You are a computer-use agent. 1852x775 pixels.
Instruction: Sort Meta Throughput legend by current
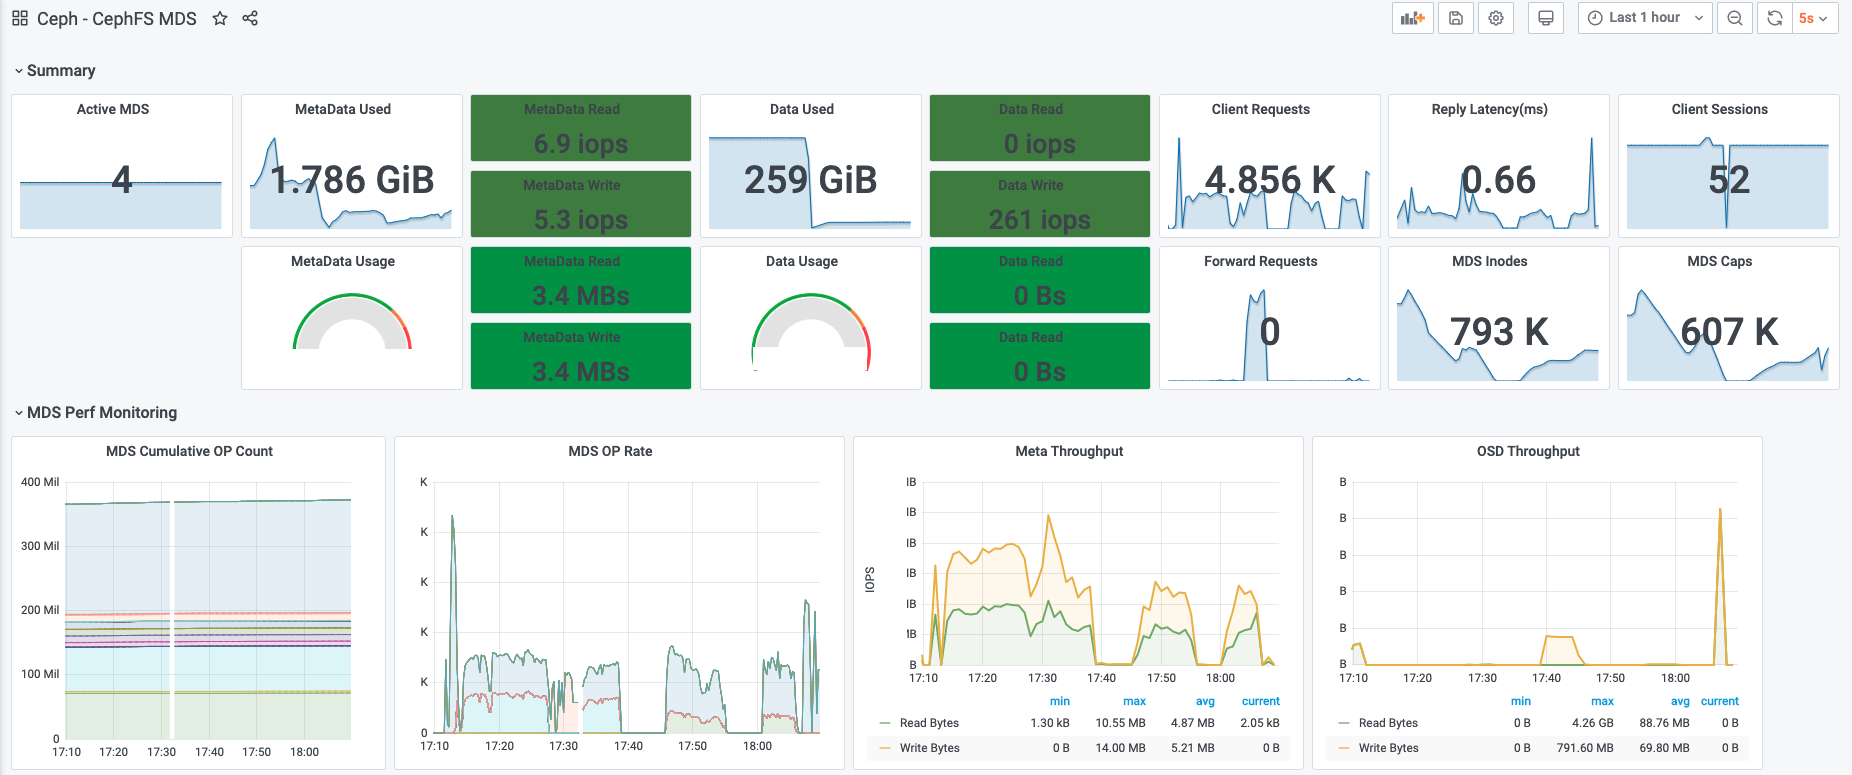(x=1261, y=701)
